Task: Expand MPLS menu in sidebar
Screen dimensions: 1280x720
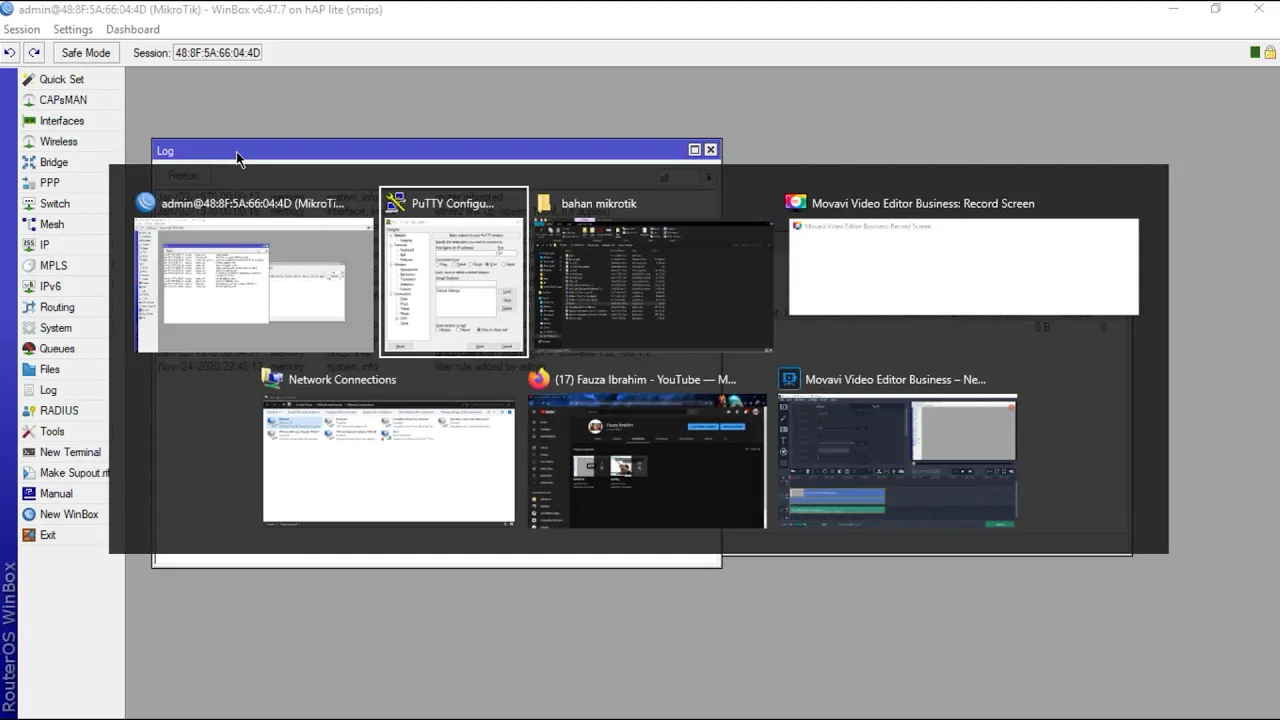Action: point(53,266)
